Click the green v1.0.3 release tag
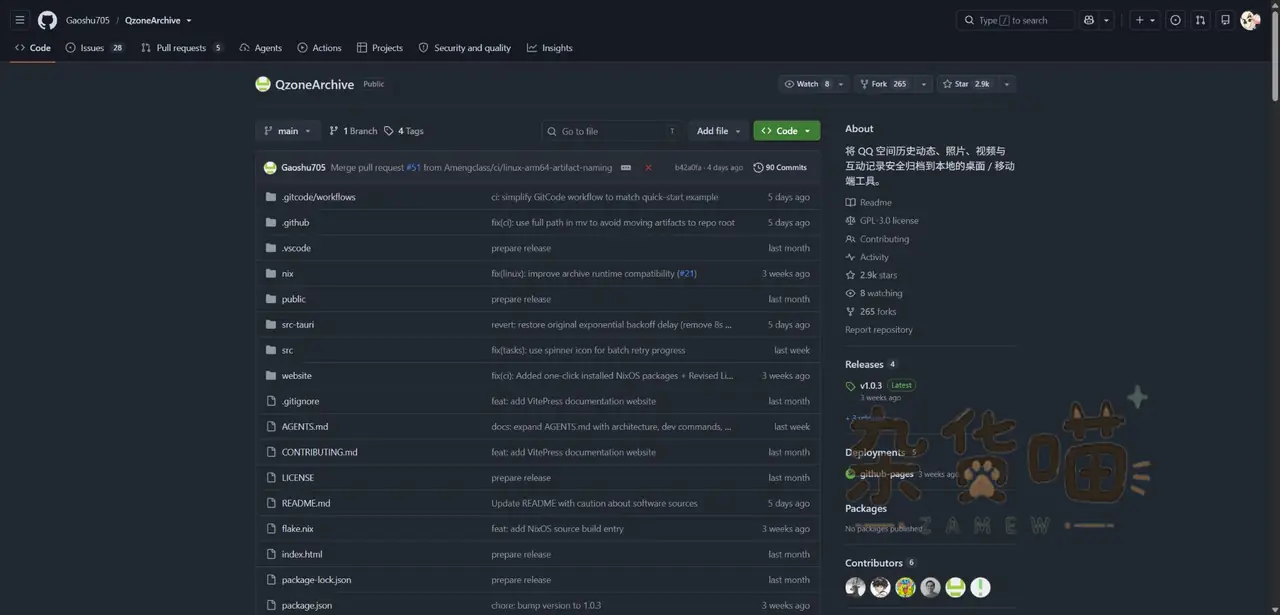Screen dimensions: 1280x615 (870, 385)
